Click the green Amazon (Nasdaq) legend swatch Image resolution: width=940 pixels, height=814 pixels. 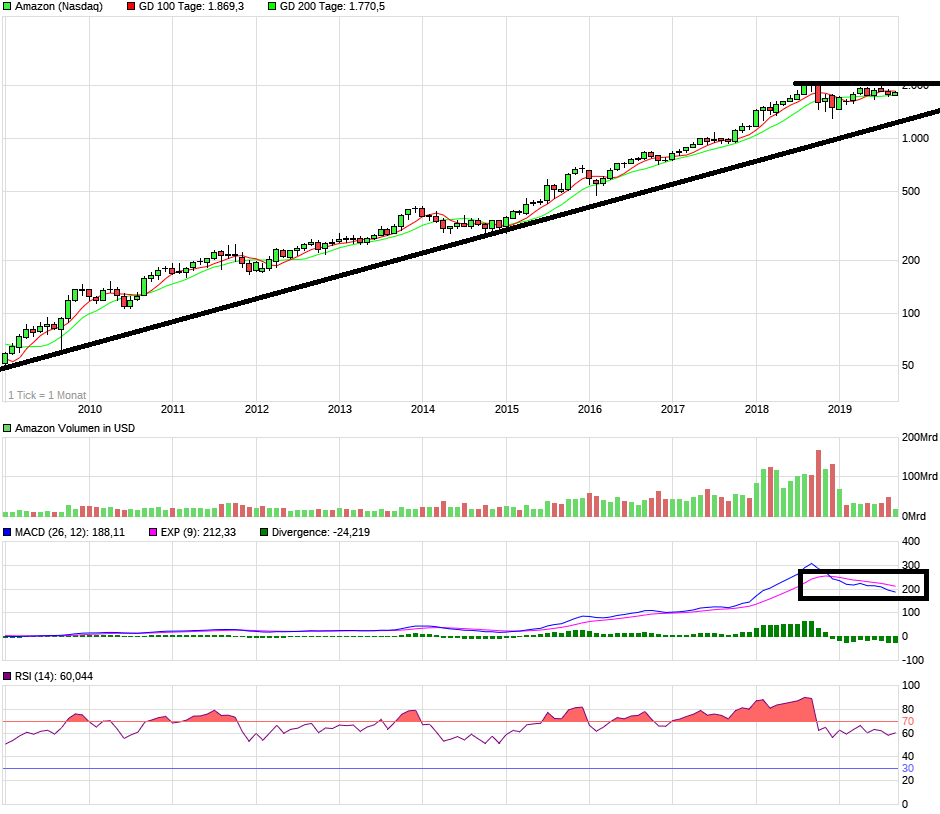coord(7,7)
